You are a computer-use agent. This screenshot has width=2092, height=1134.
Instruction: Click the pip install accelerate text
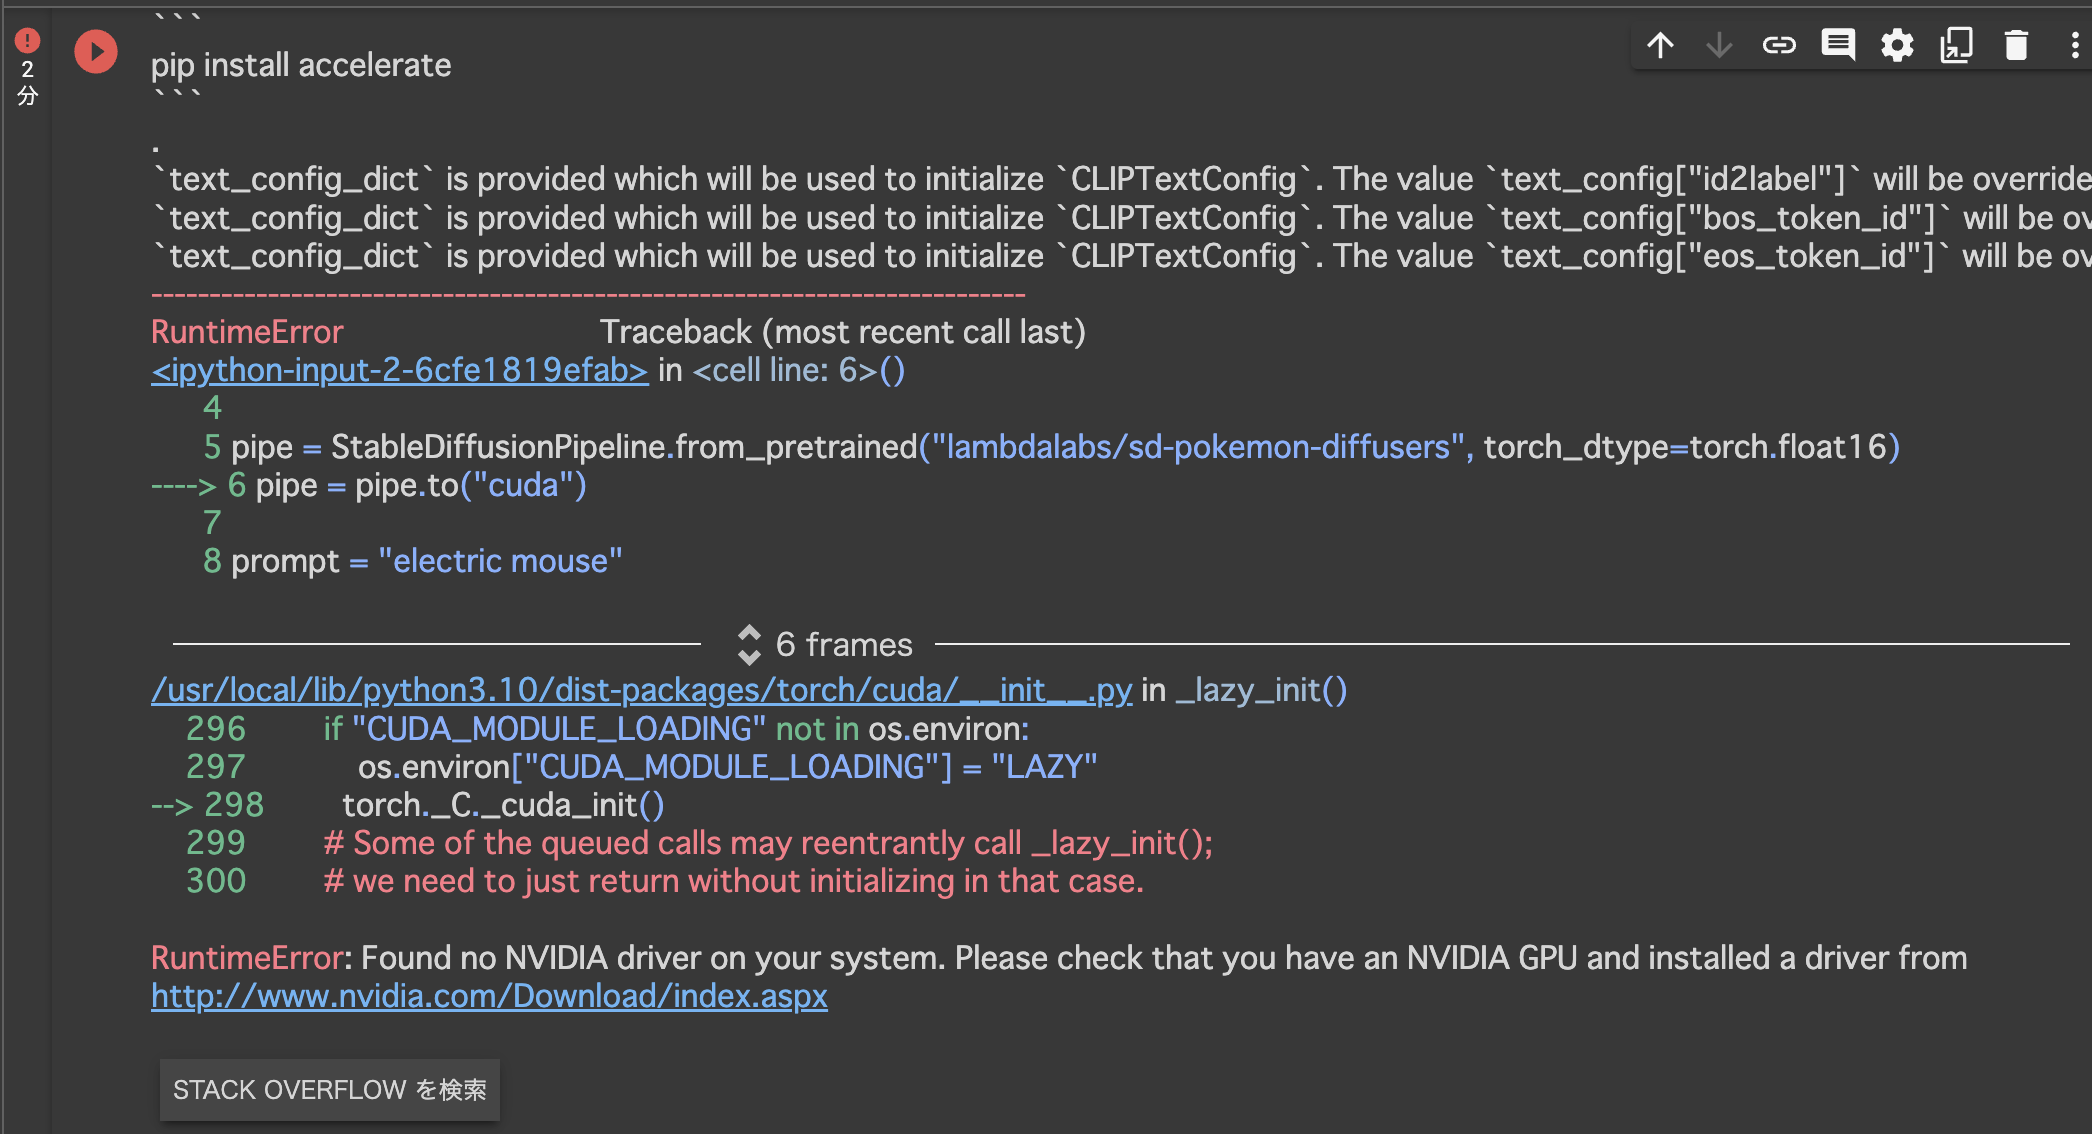coord(301,65)
